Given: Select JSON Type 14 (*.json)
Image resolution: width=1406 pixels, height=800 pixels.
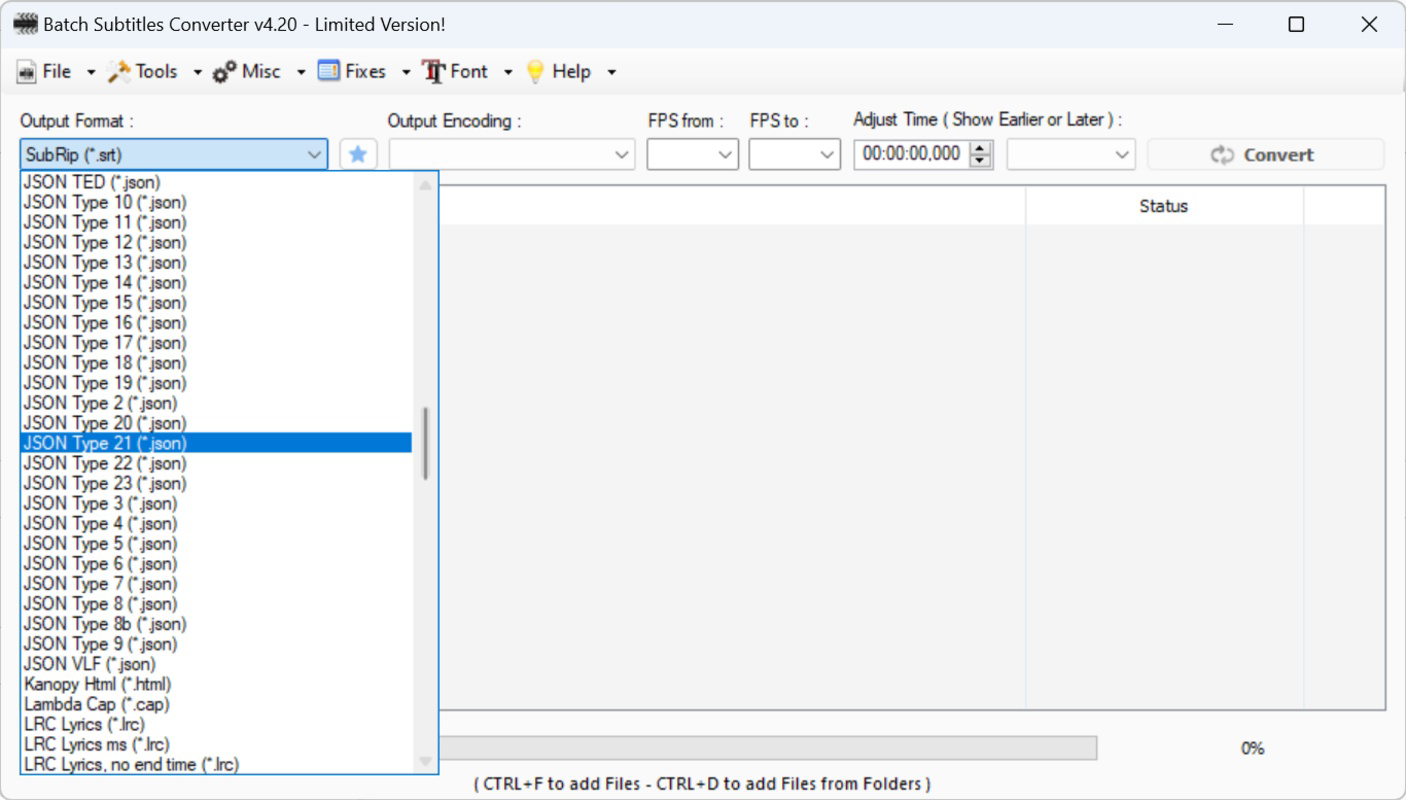Looking at the screenshot, I should 216,282.
